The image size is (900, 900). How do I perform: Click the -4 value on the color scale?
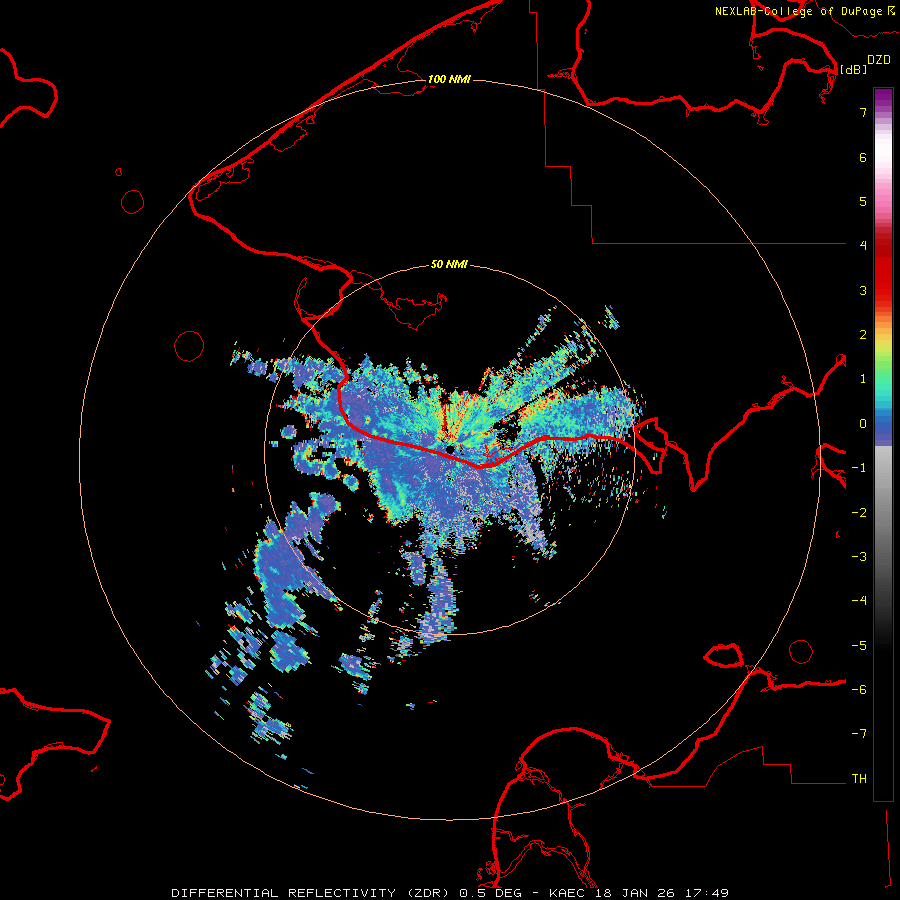[859, 601]
